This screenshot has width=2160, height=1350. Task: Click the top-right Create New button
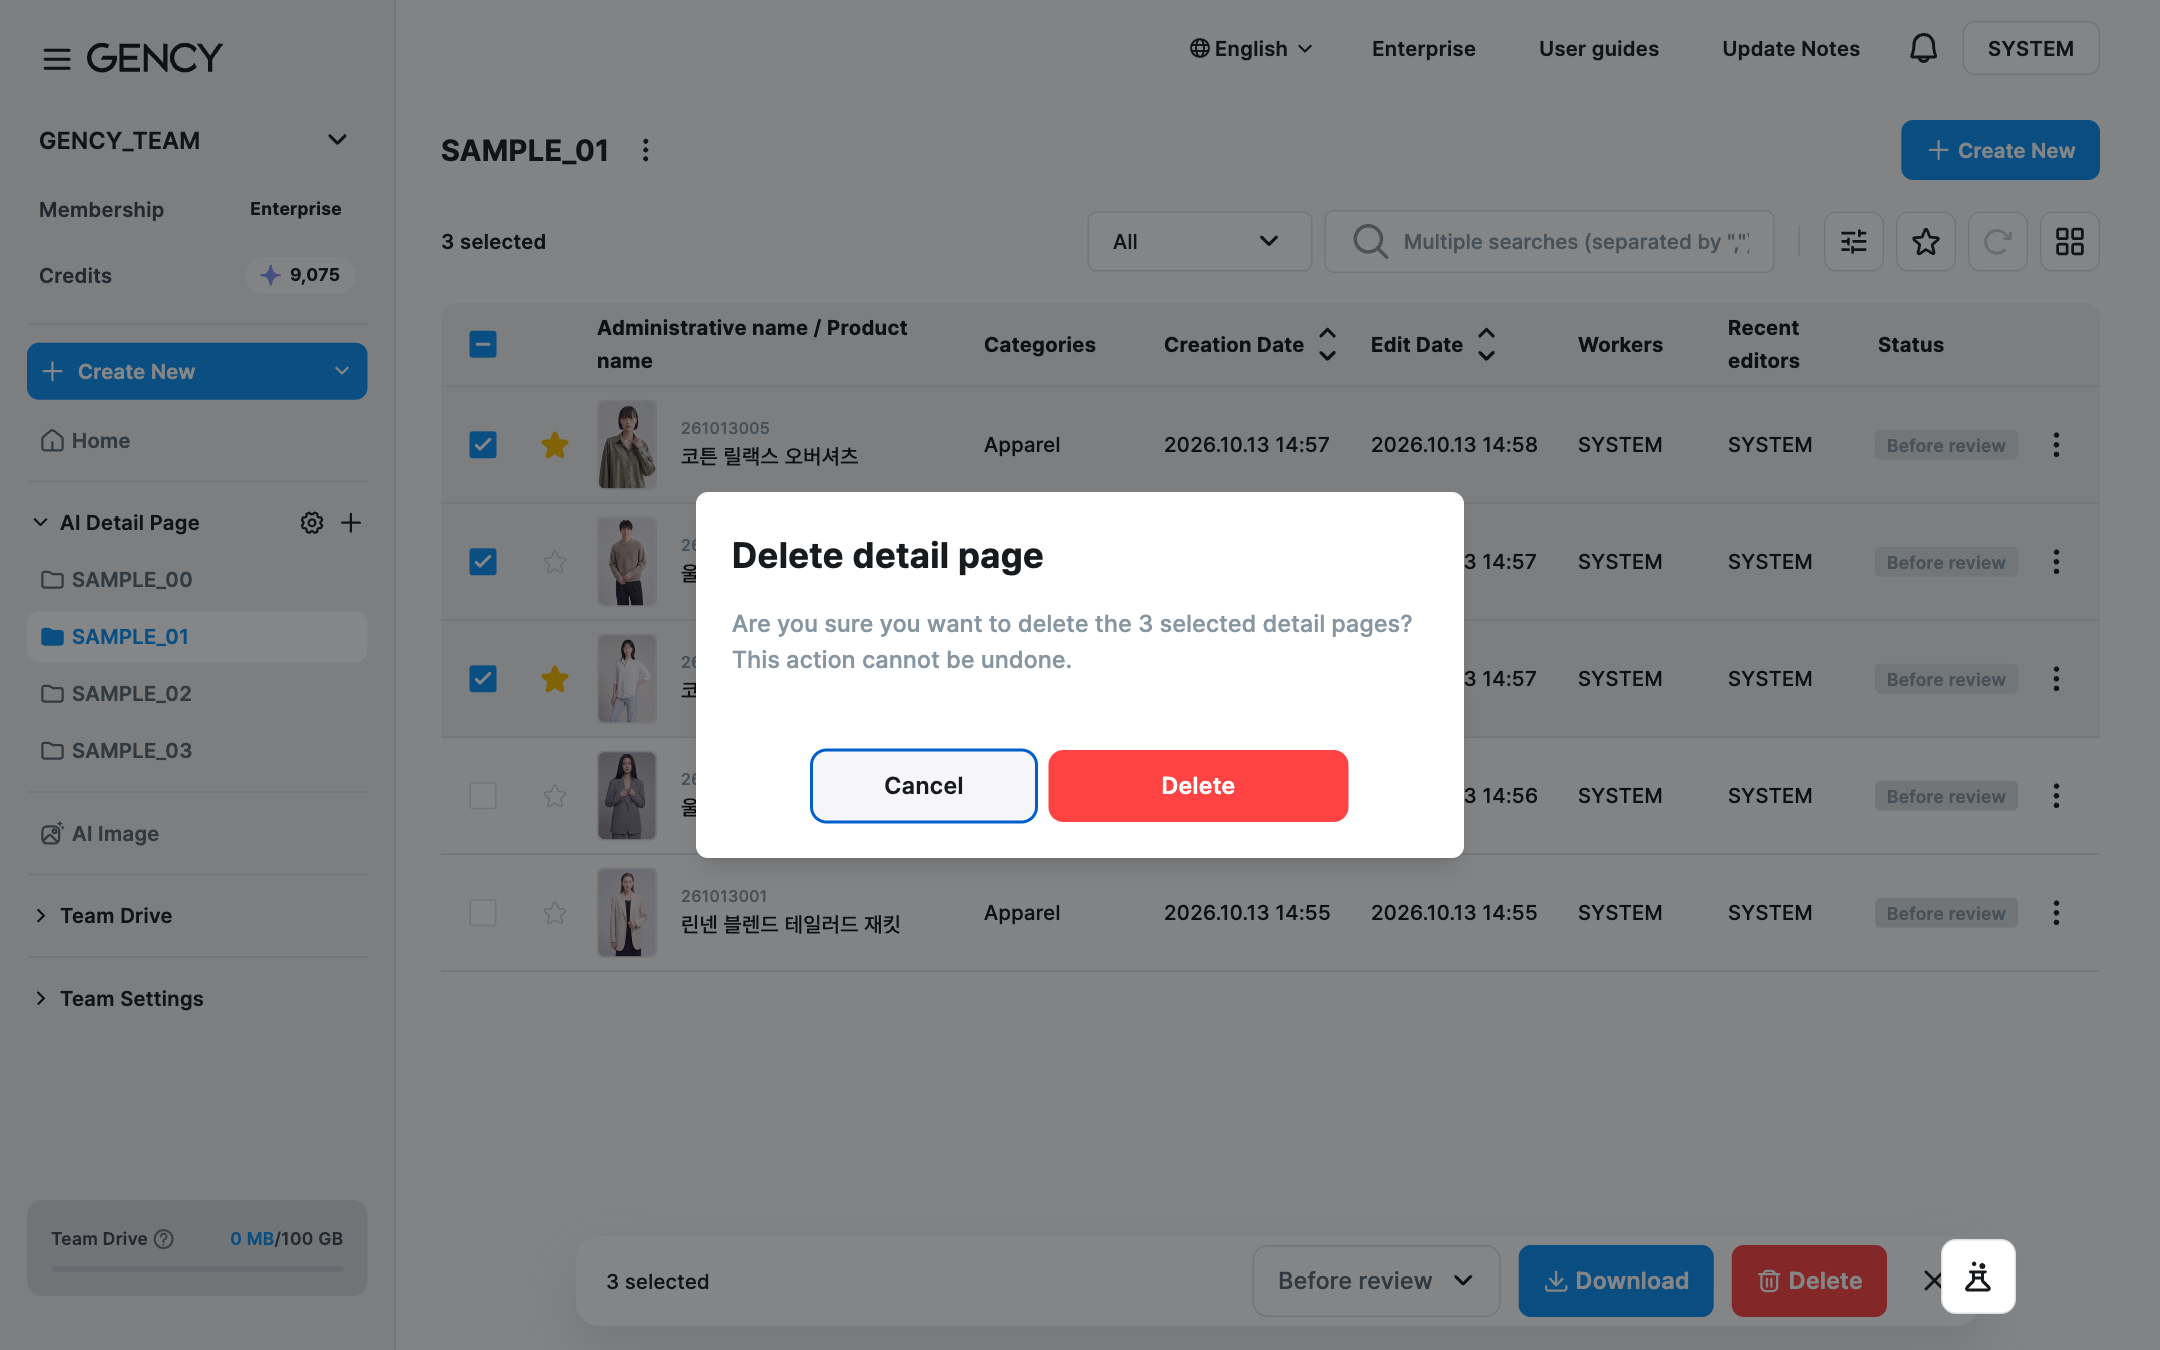click(x=2000, y=150)
